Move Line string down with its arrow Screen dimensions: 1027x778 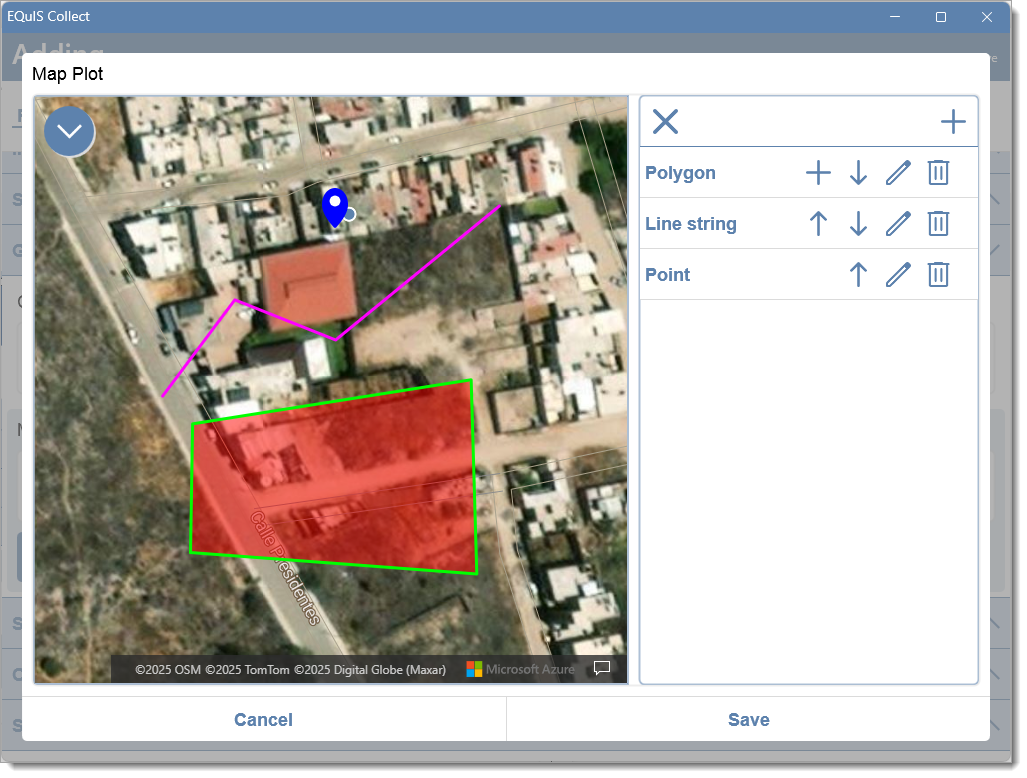coord(858,223)
